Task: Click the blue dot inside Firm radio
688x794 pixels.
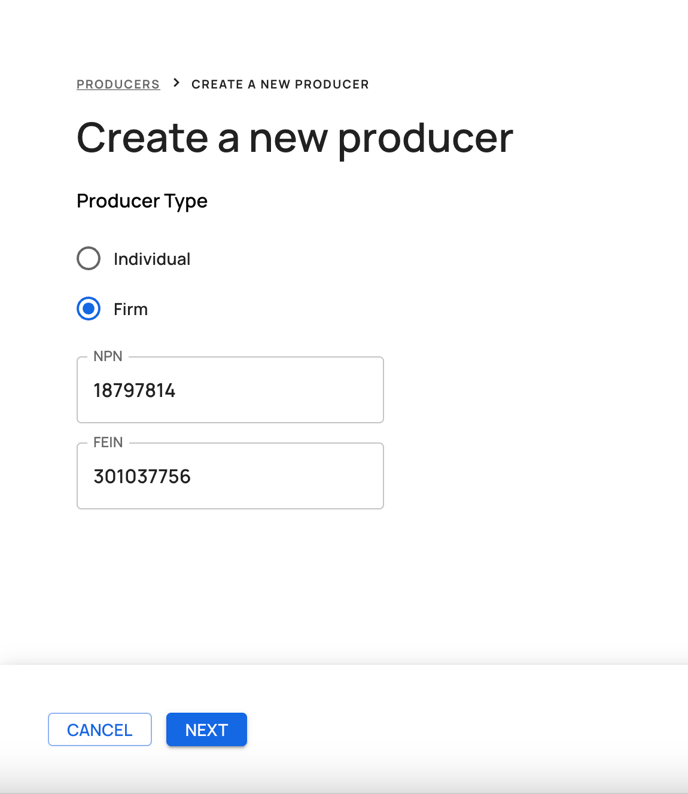Action: [89, 309]
